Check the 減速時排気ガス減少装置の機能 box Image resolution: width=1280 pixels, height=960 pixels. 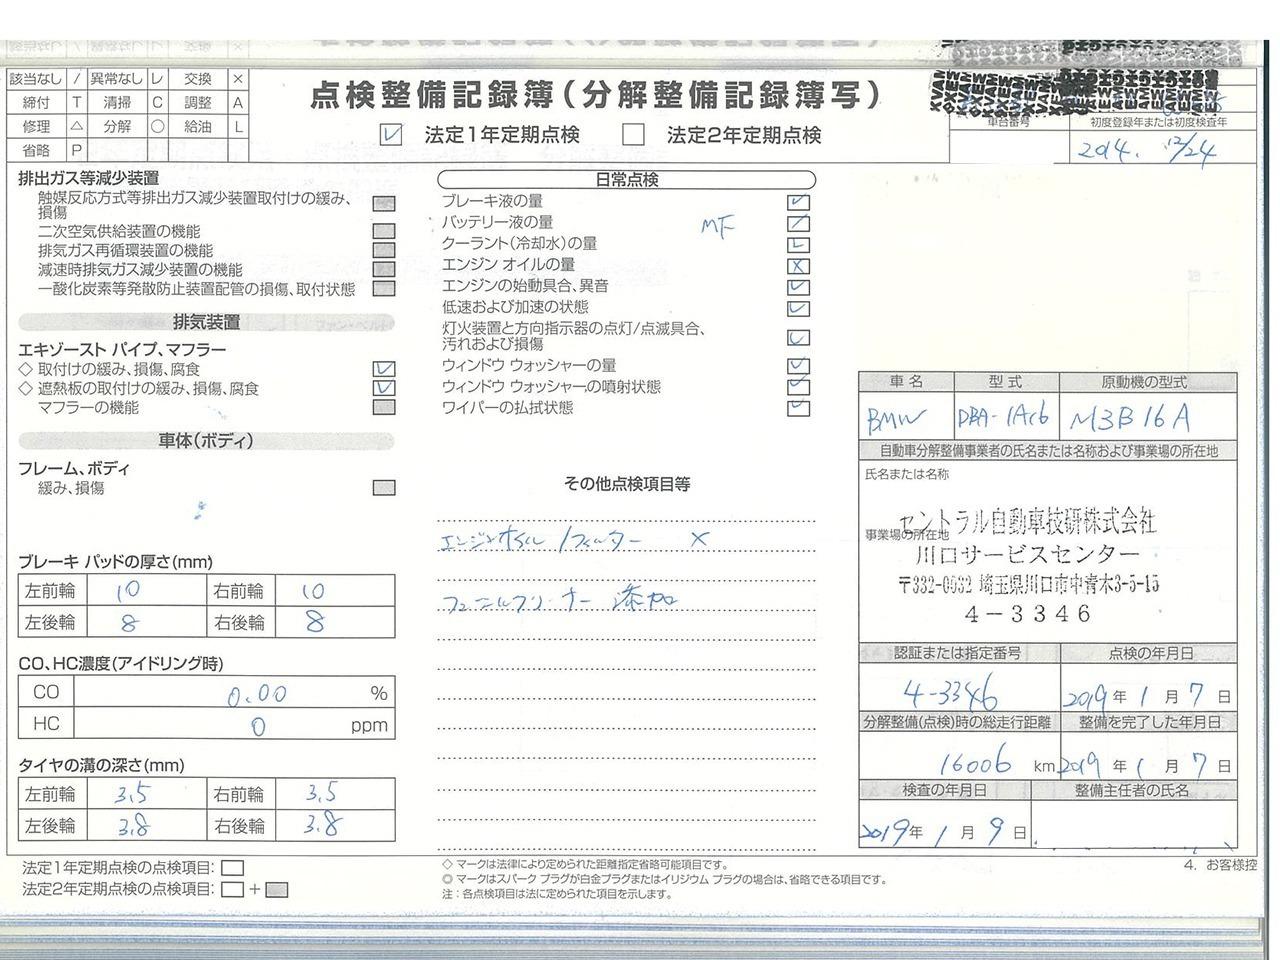[384, 269]
